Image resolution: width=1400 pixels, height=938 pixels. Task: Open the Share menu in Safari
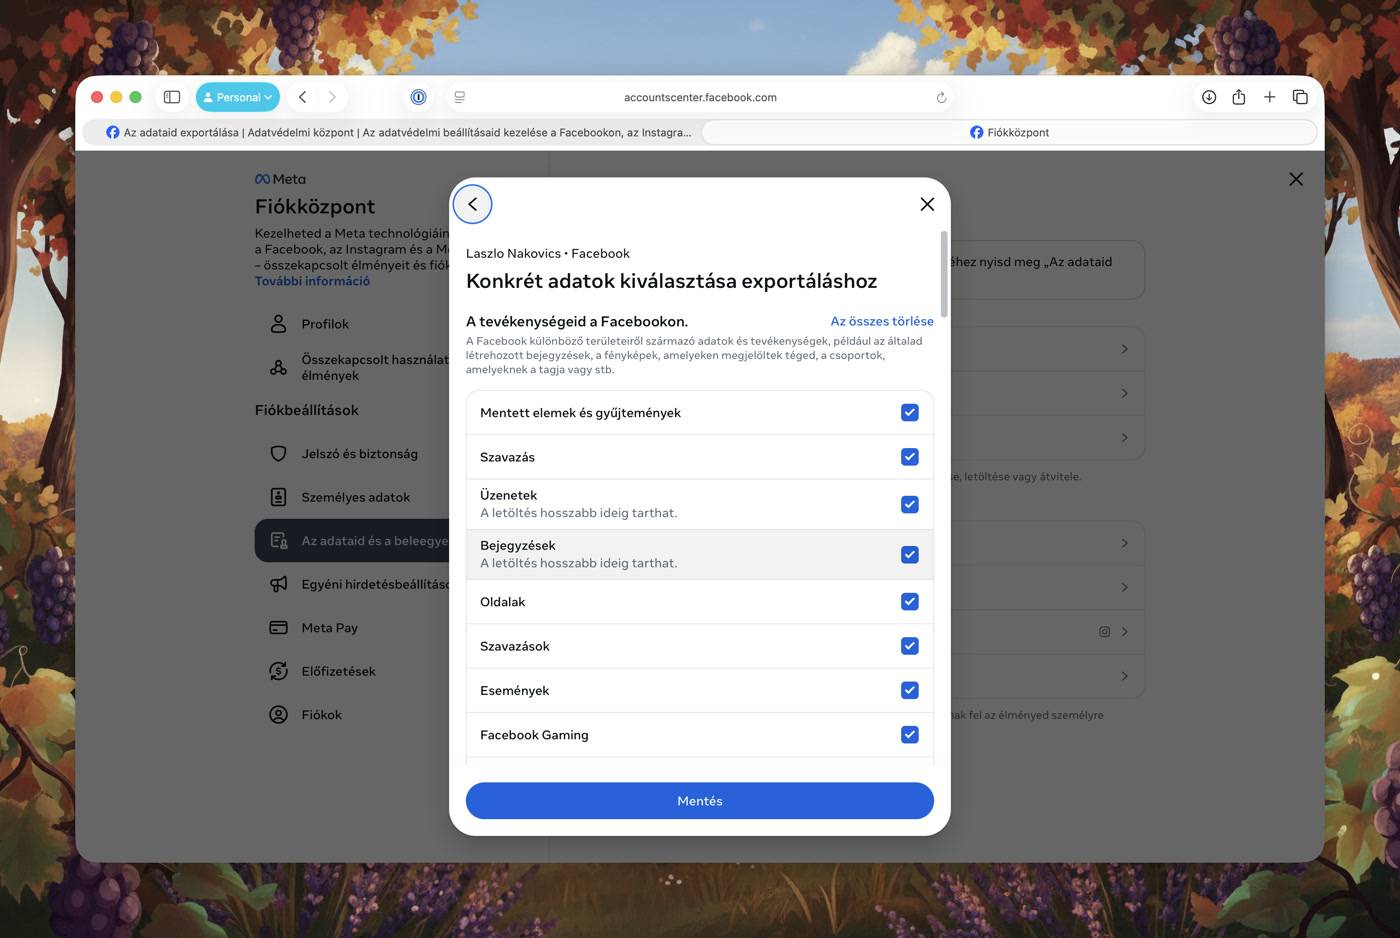coord(1239,97)
